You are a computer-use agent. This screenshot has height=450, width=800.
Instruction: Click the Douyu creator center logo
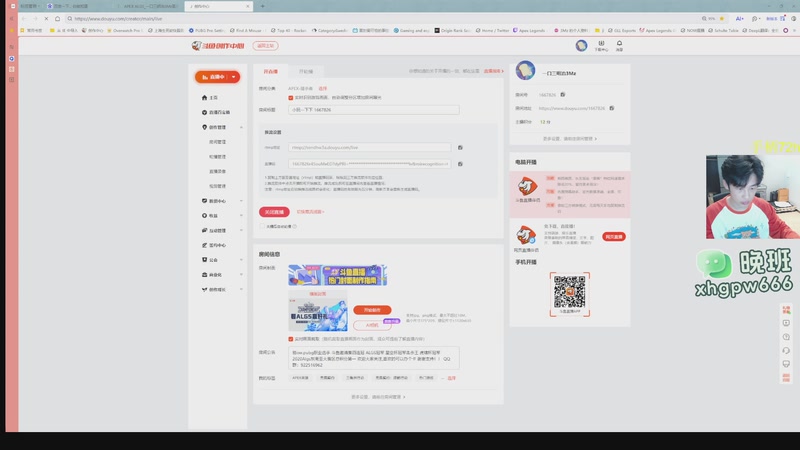pyautogui.click(x=218, y=46)
